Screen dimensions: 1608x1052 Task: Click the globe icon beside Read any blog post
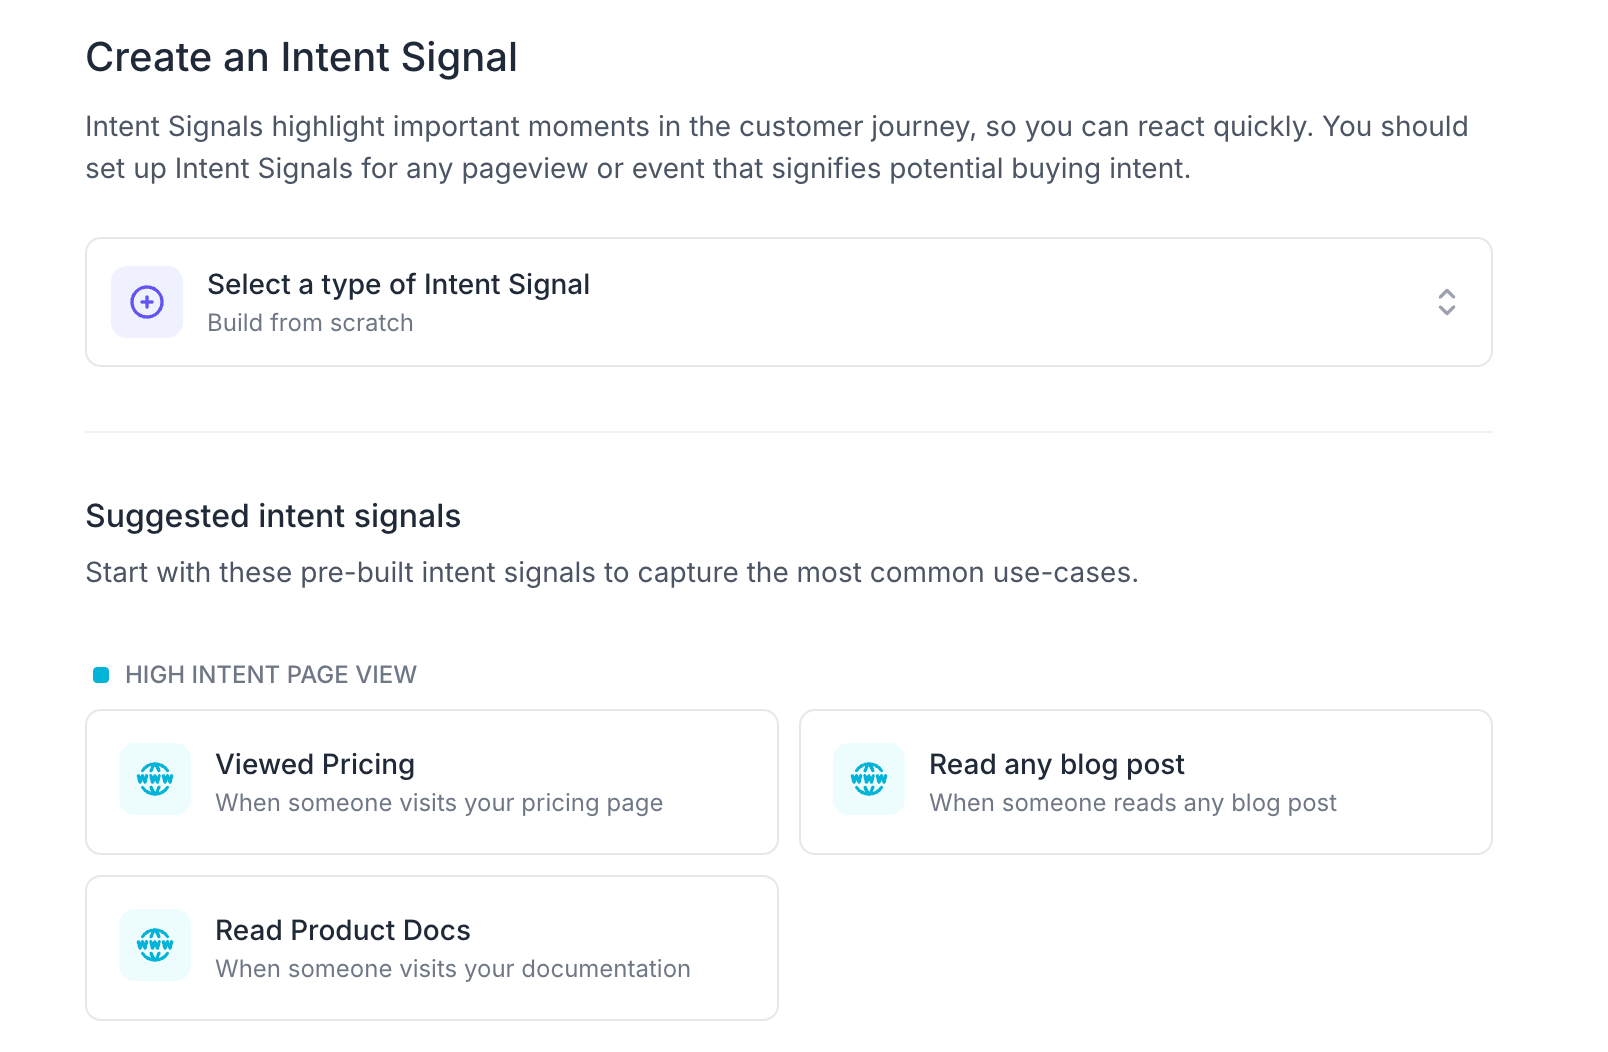869,779
